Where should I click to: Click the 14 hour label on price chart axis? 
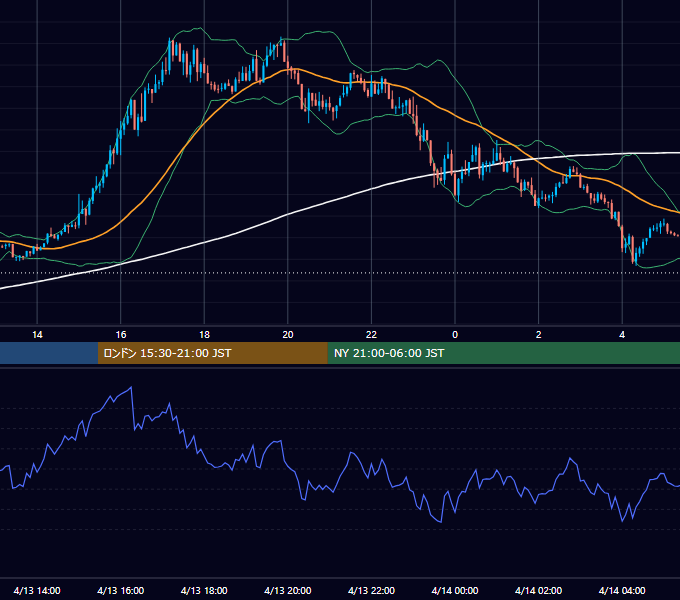(37, 335)
